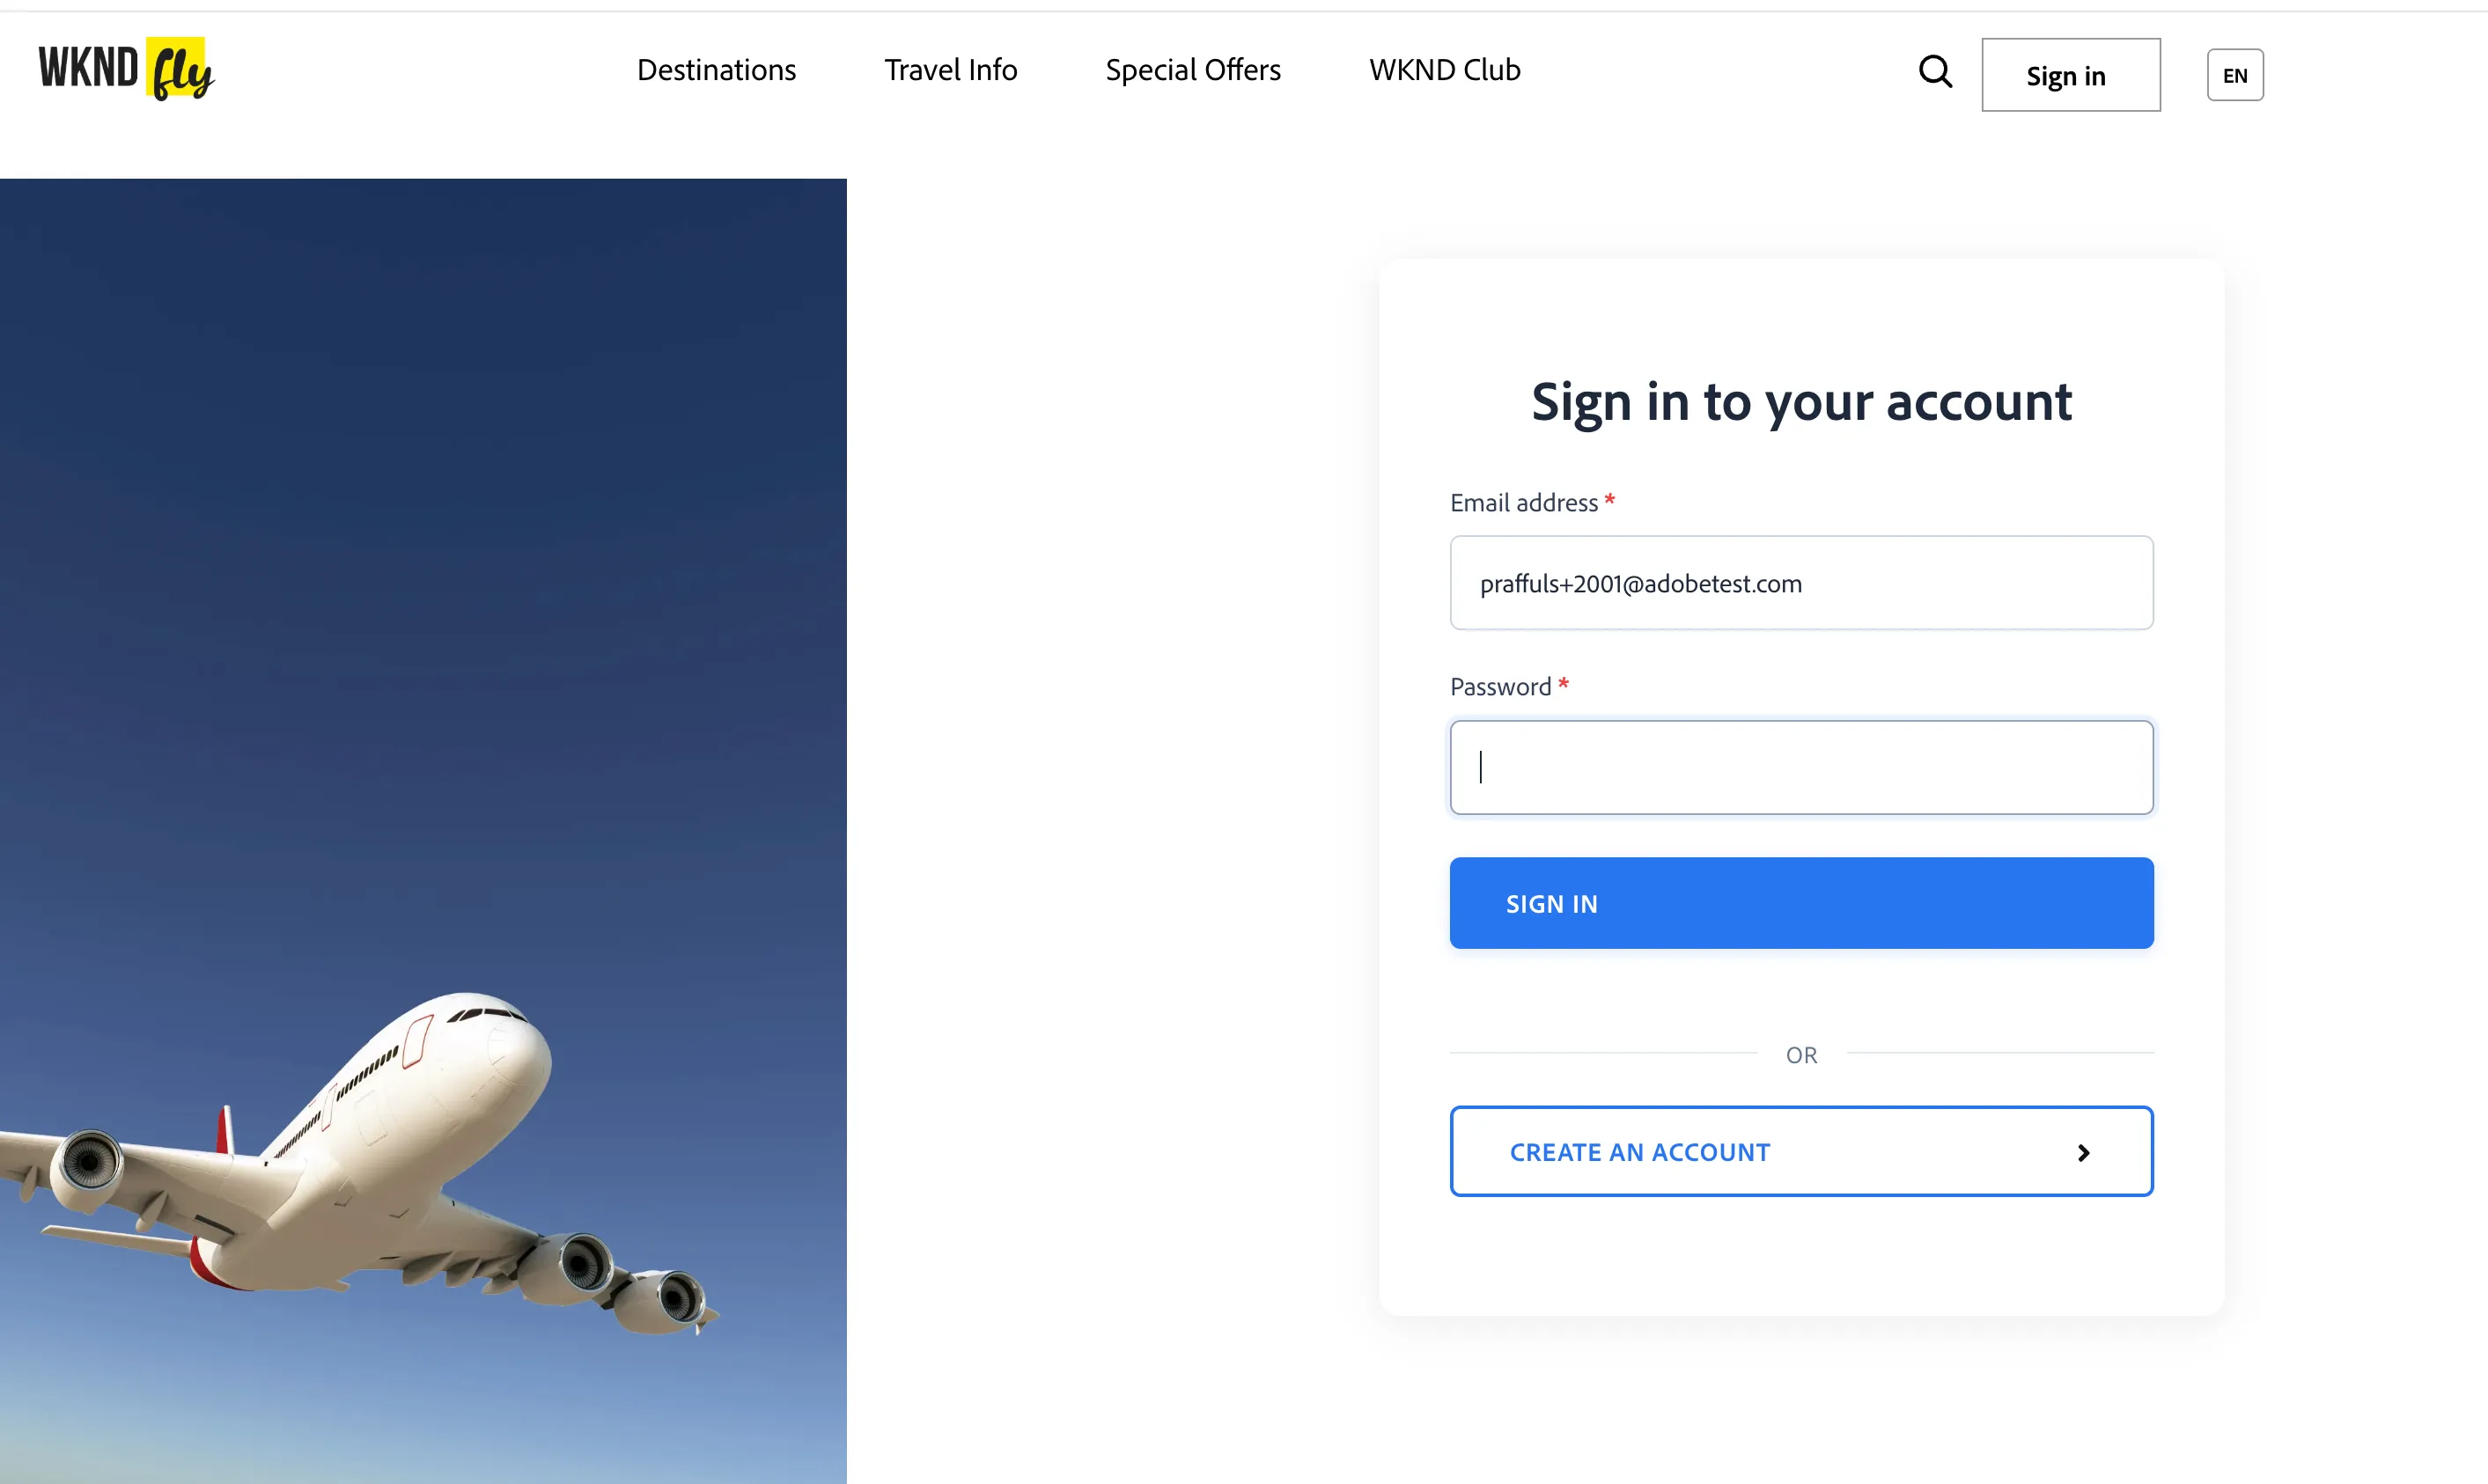Click the header Sign in button

click(x=2071, y=75)
